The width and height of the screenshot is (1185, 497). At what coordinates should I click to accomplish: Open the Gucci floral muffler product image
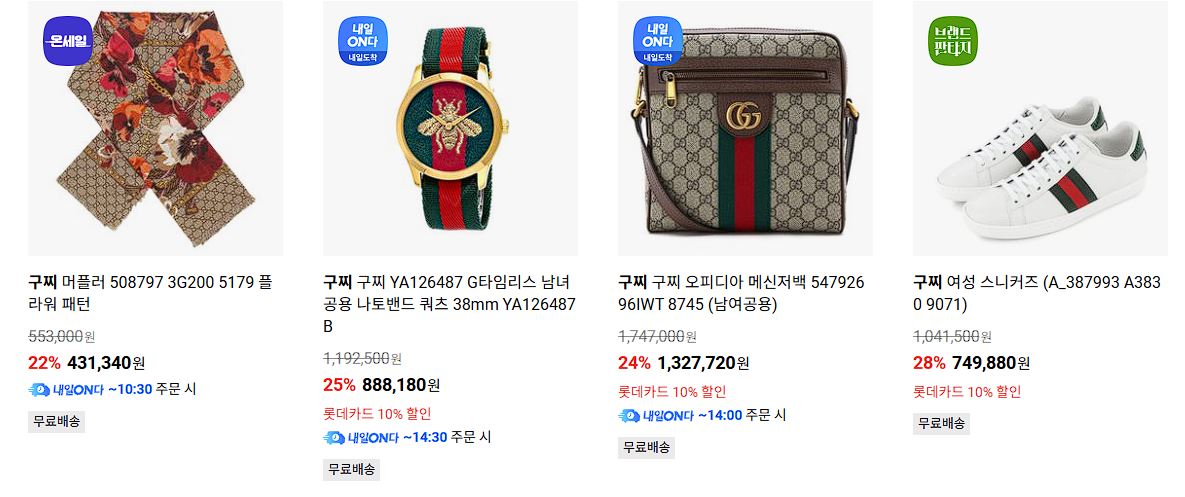point(156,128)
